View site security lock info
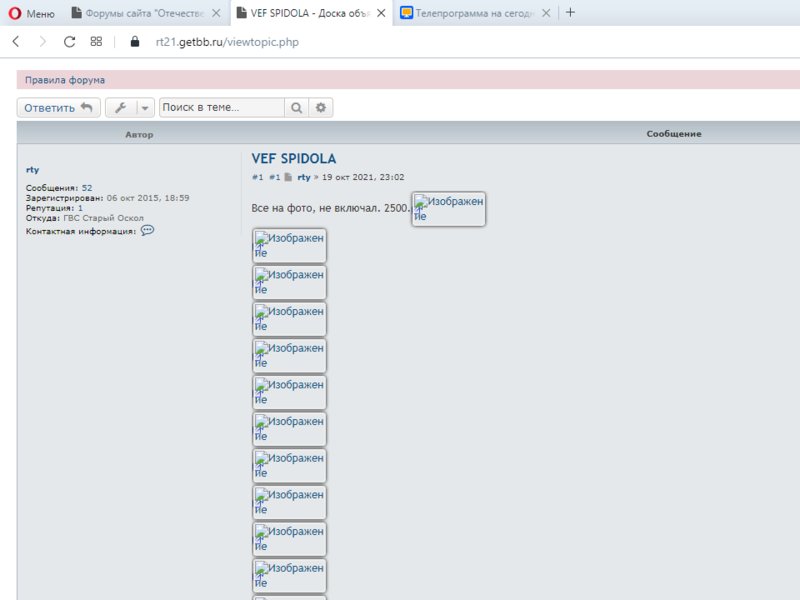Image resolution: width=800 pixels, height=600 pixels. (135, 42)
